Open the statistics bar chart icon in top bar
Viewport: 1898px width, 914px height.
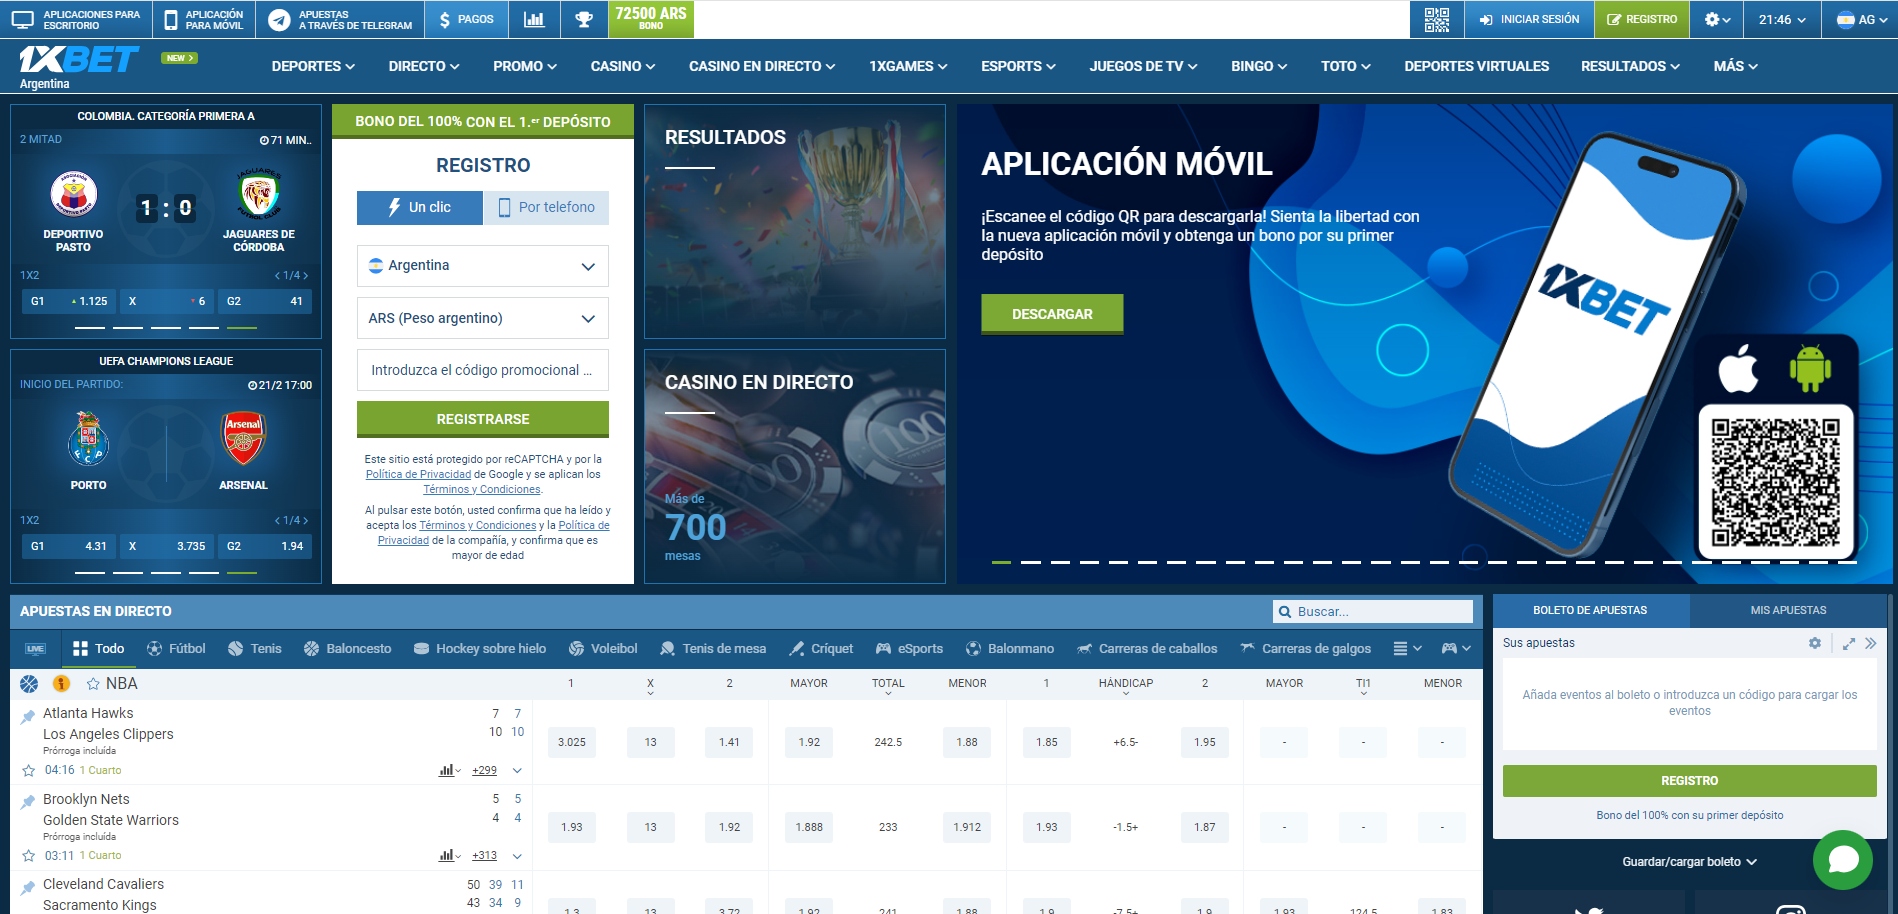click(x=534, y=19)
